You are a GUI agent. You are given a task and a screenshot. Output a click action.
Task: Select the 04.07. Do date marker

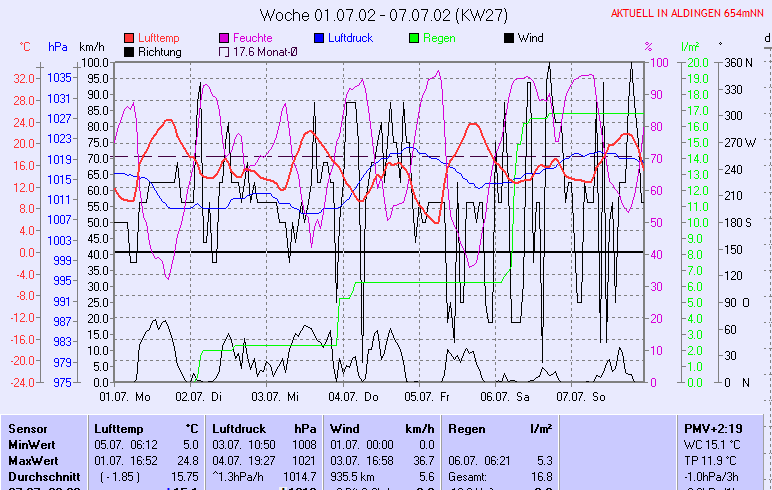click(x=356, y=397)
